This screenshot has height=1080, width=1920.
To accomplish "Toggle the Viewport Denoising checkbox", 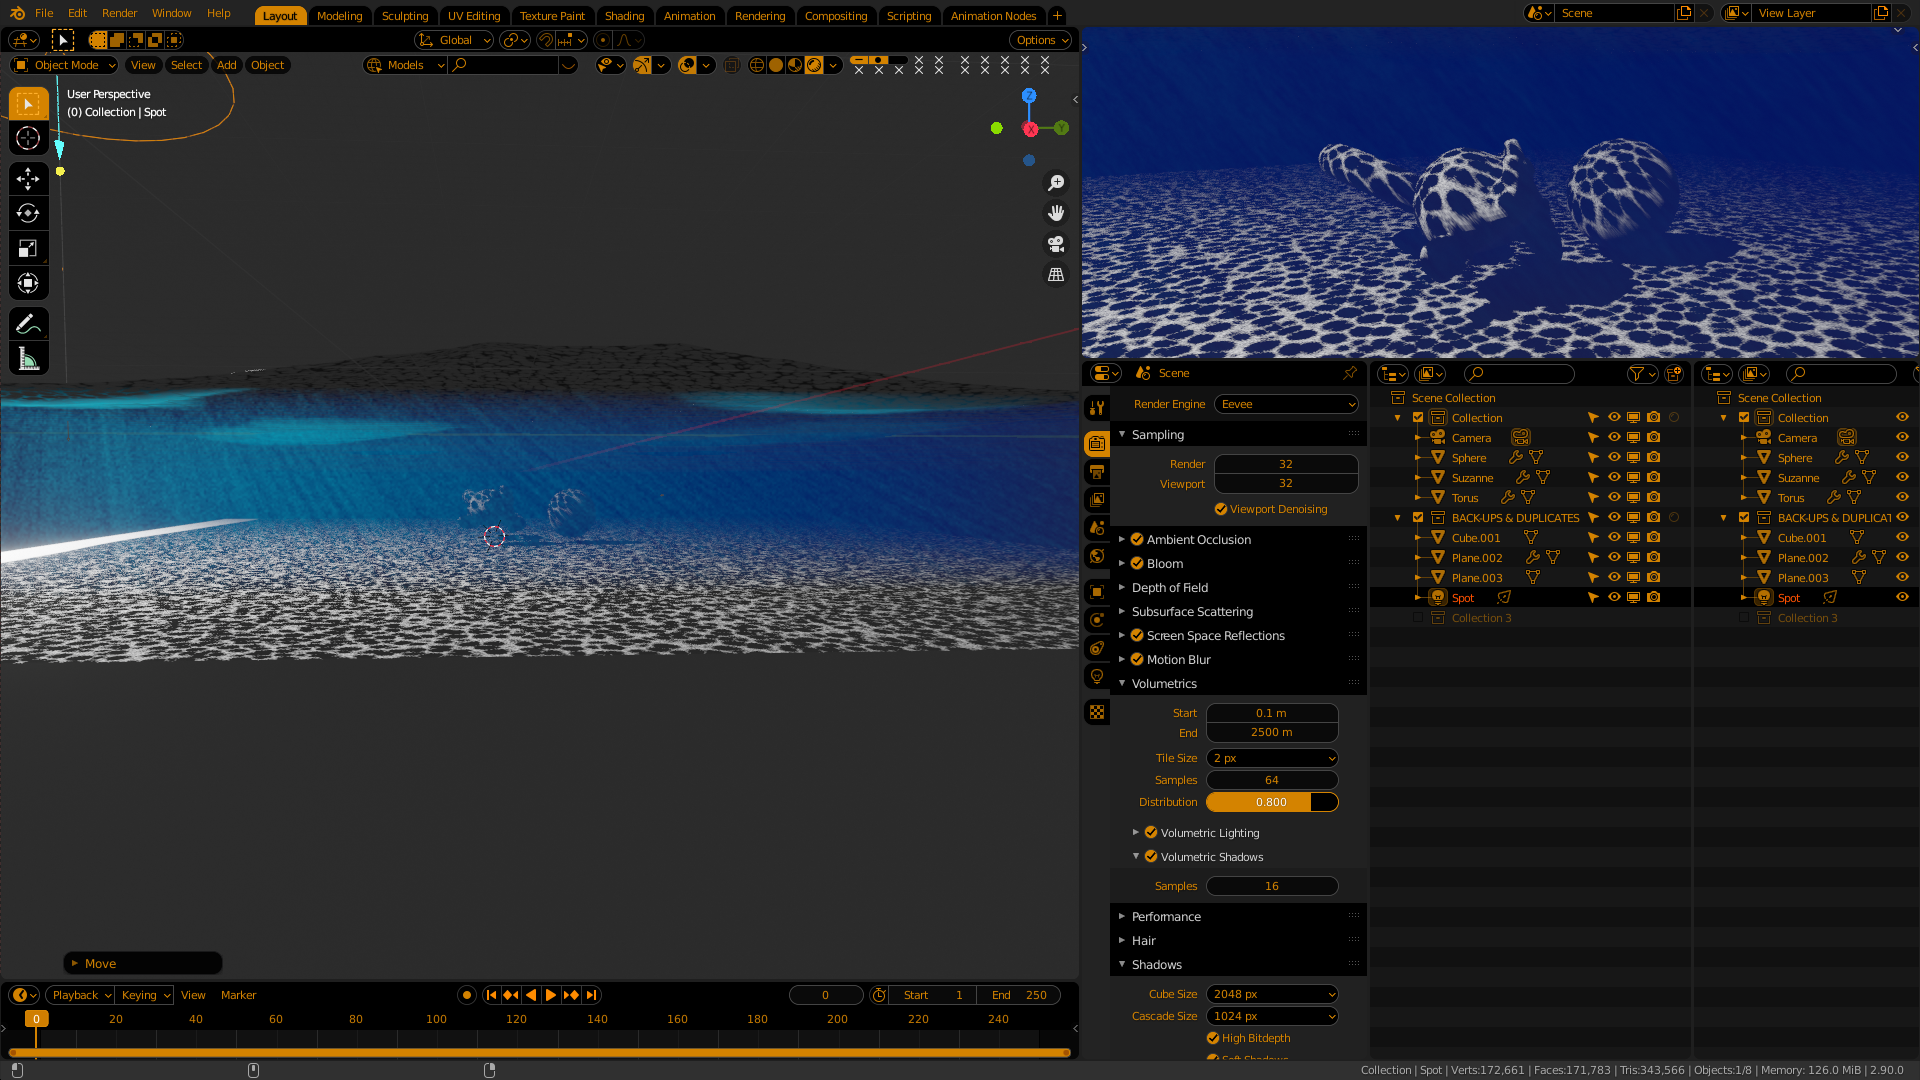I will (x=1221, y=509).
